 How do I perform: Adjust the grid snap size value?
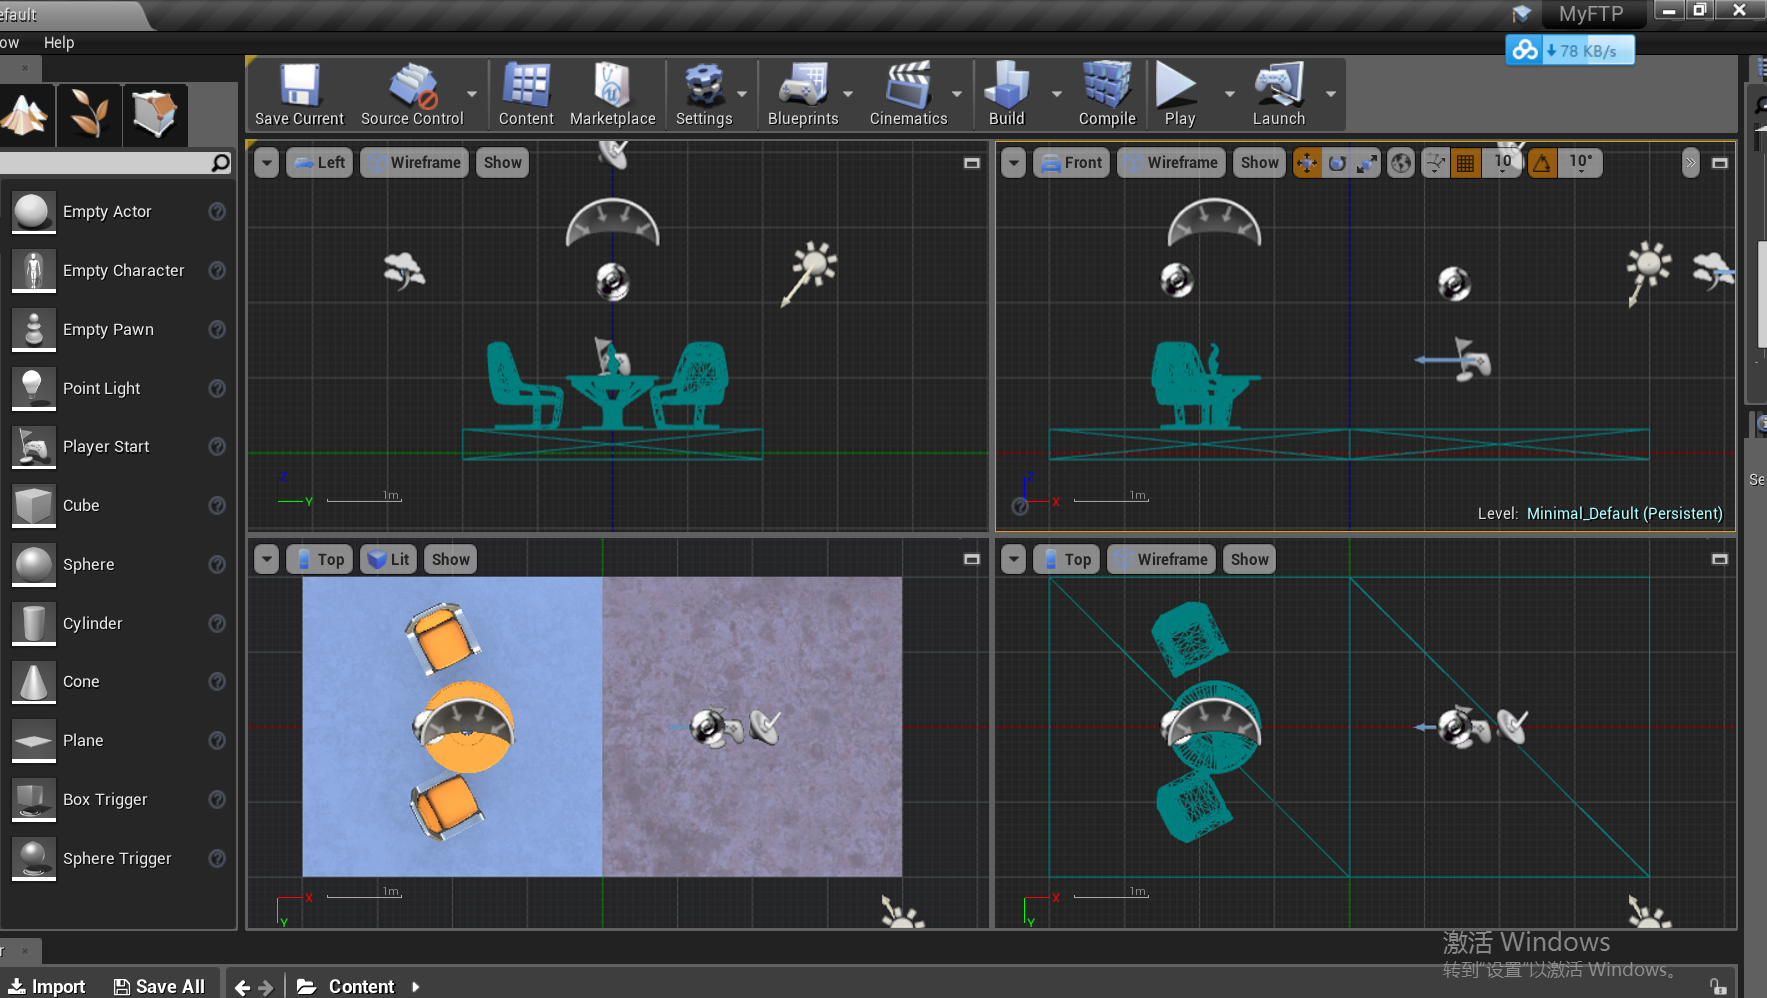click(x=1502, y=162)
